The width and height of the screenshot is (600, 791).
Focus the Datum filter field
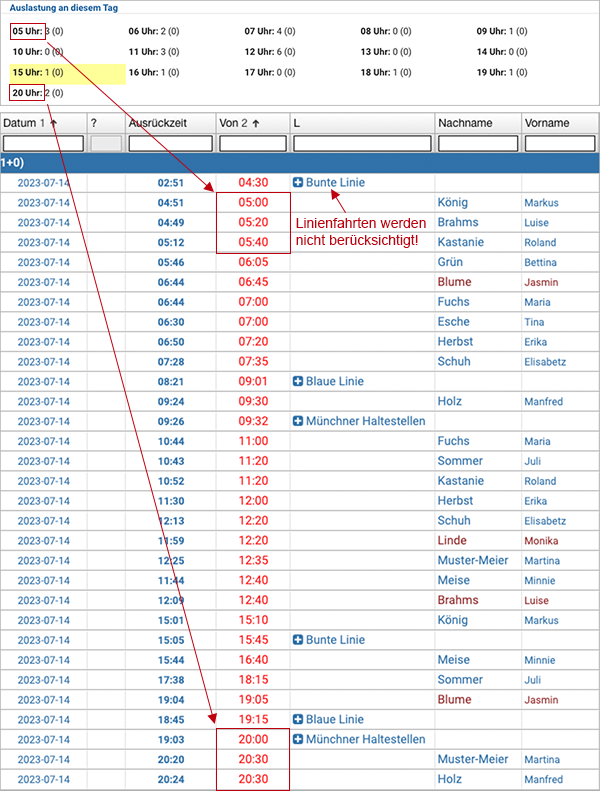pos(43,143)
